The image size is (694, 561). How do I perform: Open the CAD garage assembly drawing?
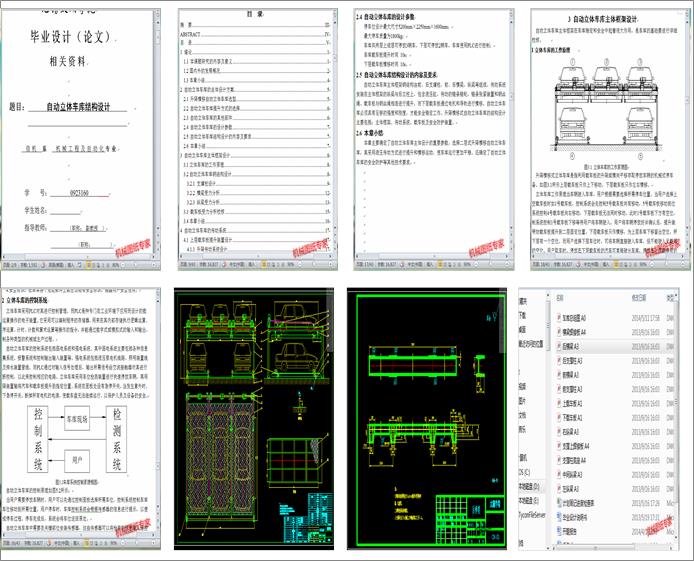pyautogui.click(x=254, y=419)
